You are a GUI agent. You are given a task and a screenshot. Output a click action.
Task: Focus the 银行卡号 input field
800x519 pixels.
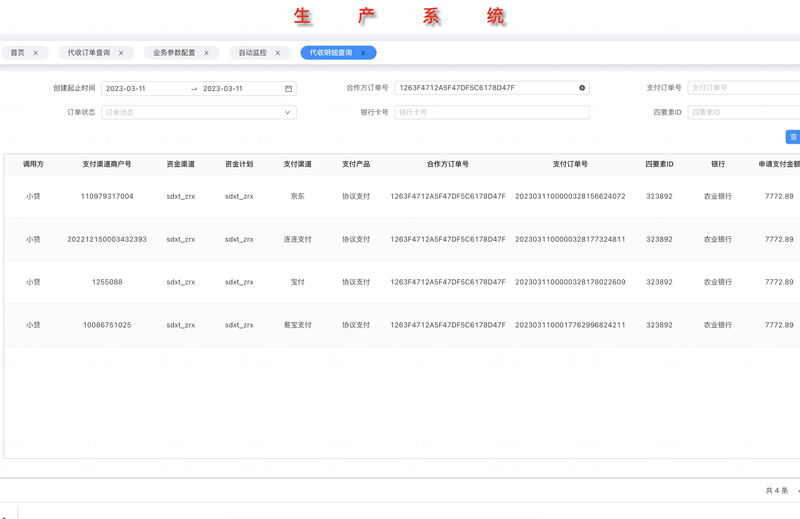click(492, 112)
